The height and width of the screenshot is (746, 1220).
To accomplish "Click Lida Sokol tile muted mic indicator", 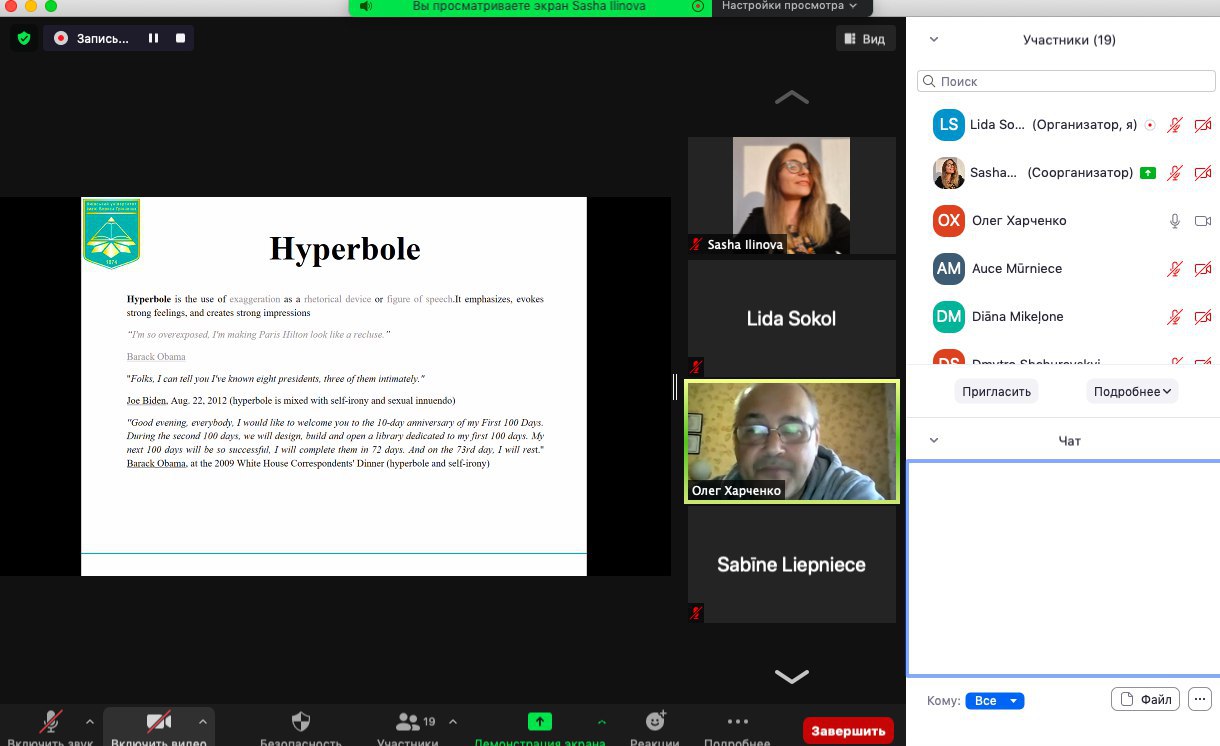I will [696, 366].
